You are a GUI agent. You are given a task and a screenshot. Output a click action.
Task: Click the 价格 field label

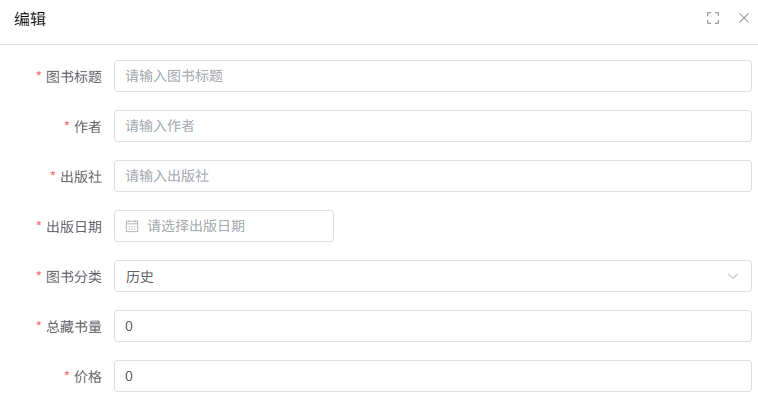pyautogui.click(x=88, y=376)
